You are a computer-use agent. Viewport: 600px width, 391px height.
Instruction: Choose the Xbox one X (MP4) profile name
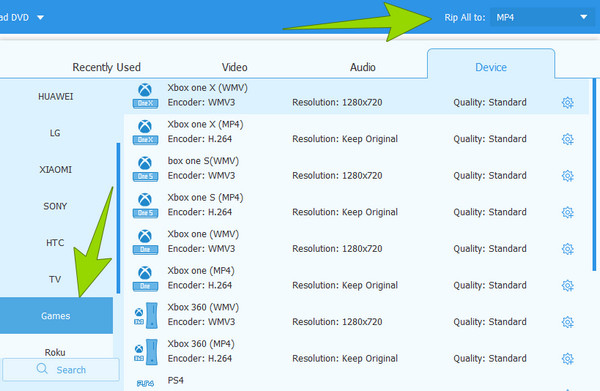[x=205, y=125]
